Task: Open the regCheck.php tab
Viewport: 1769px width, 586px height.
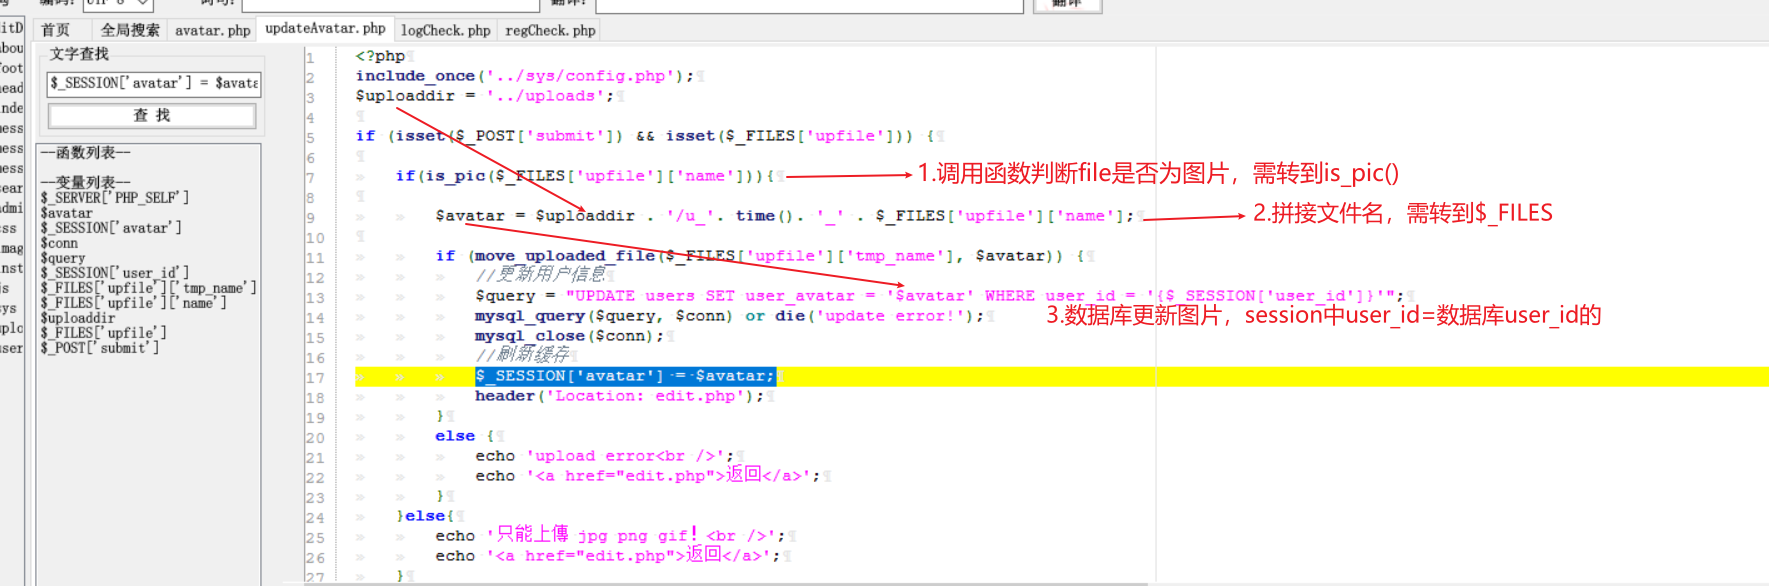Action: tap(550, 30)
